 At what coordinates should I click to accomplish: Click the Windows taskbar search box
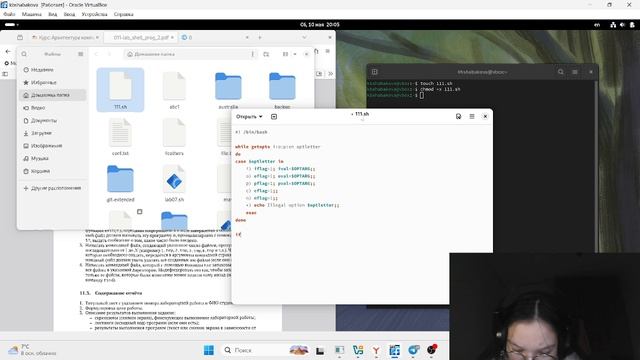[264, 350]
